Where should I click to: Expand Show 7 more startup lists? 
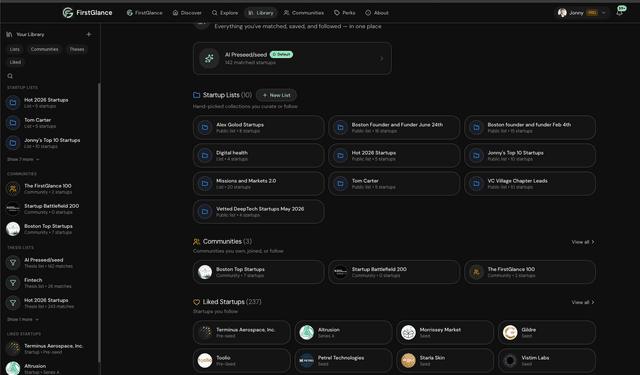23,159
